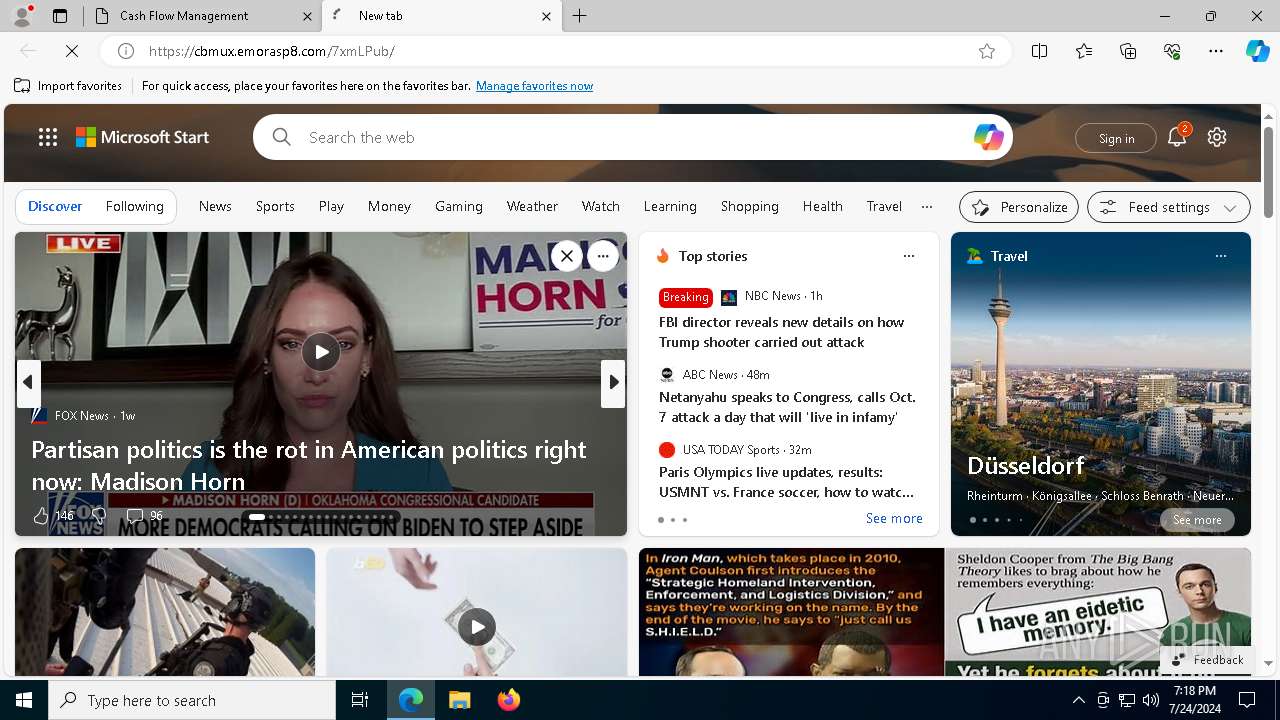Click the Sign in button
The image size is (1280, 720).
(x=1116, y=138)
